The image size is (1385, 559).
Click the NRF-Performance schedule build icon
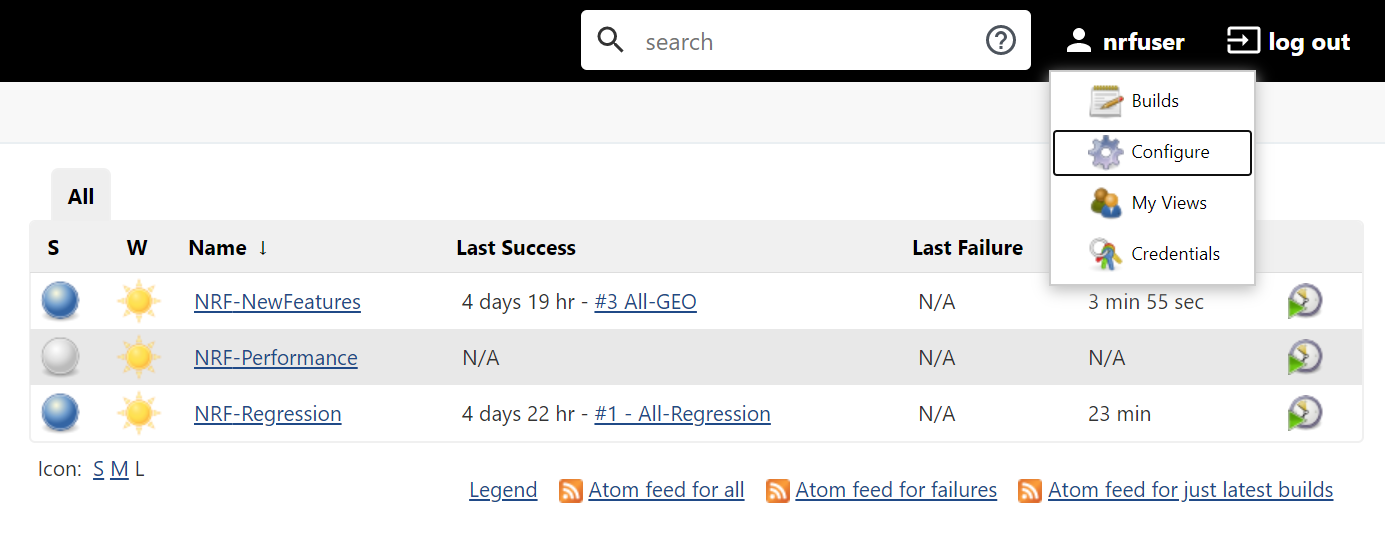tap(1305, 357)
